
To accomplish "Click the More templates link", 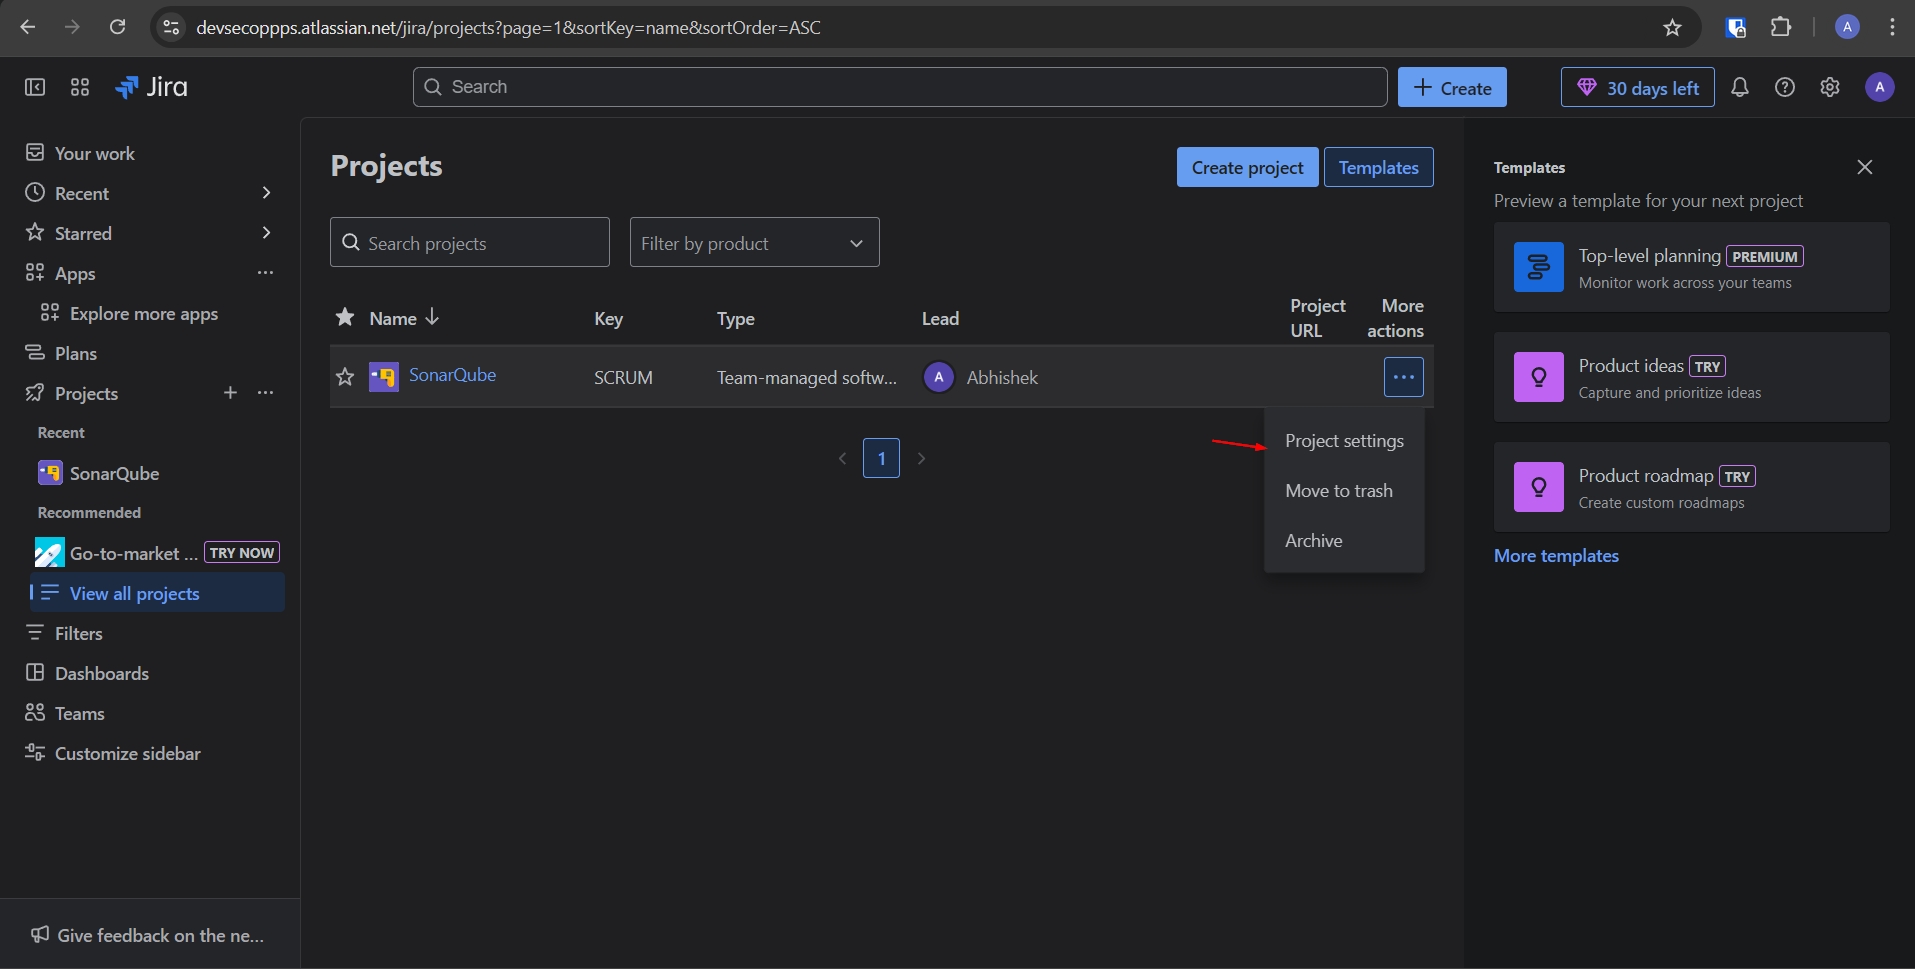I will (1556, 556).
